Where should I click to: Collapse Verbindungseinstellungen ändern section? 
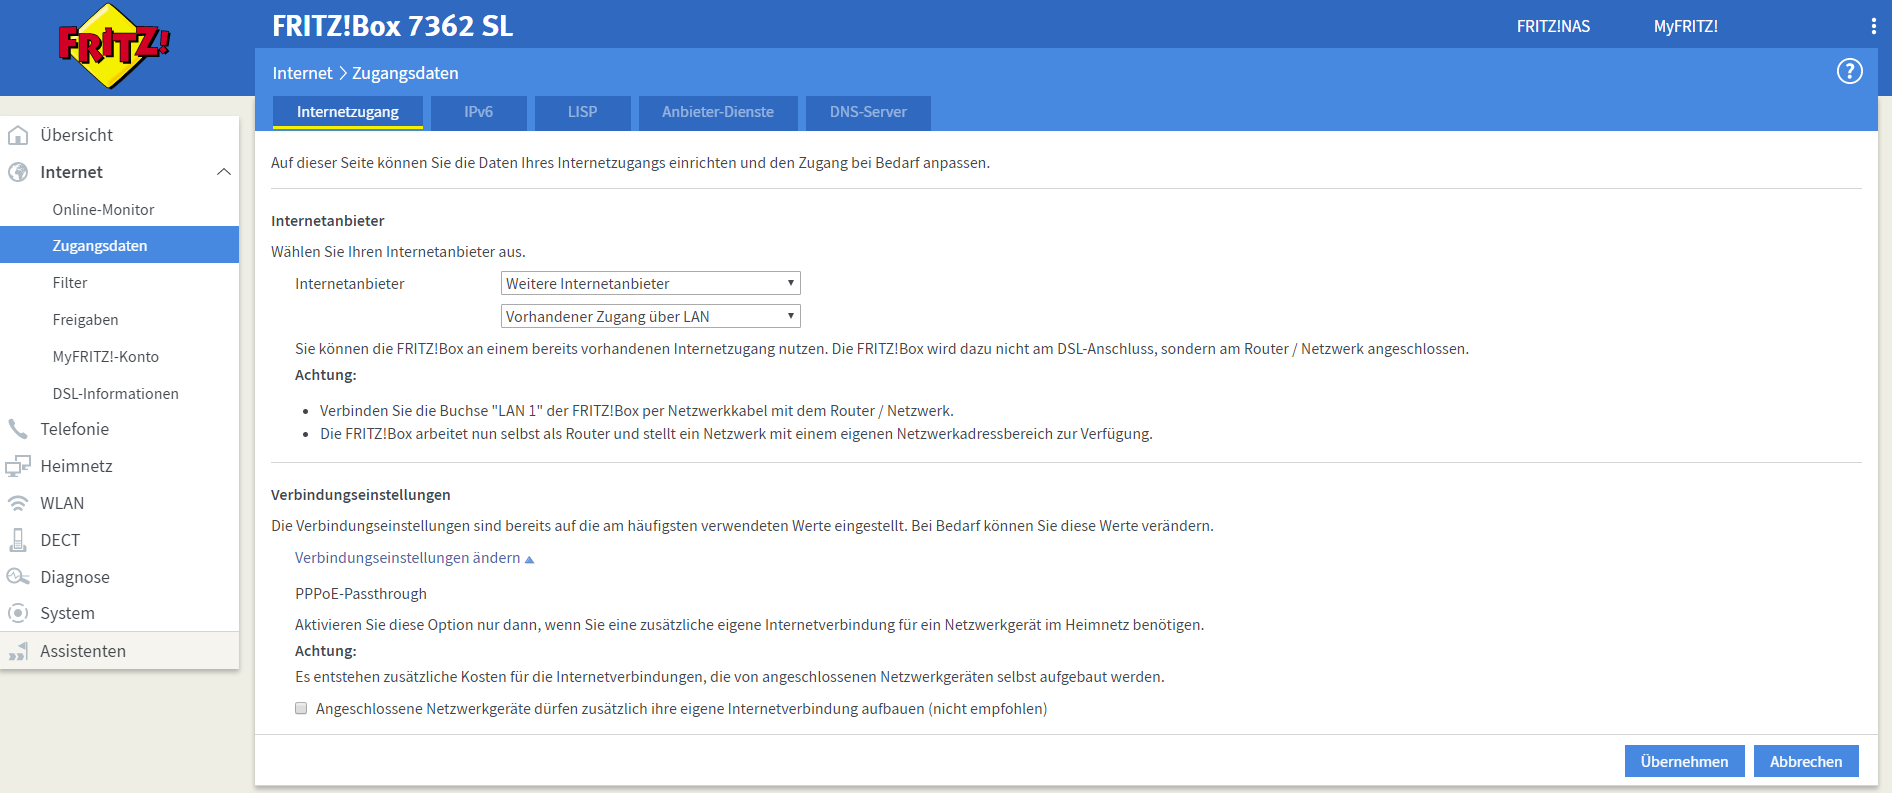coord(414,558)
